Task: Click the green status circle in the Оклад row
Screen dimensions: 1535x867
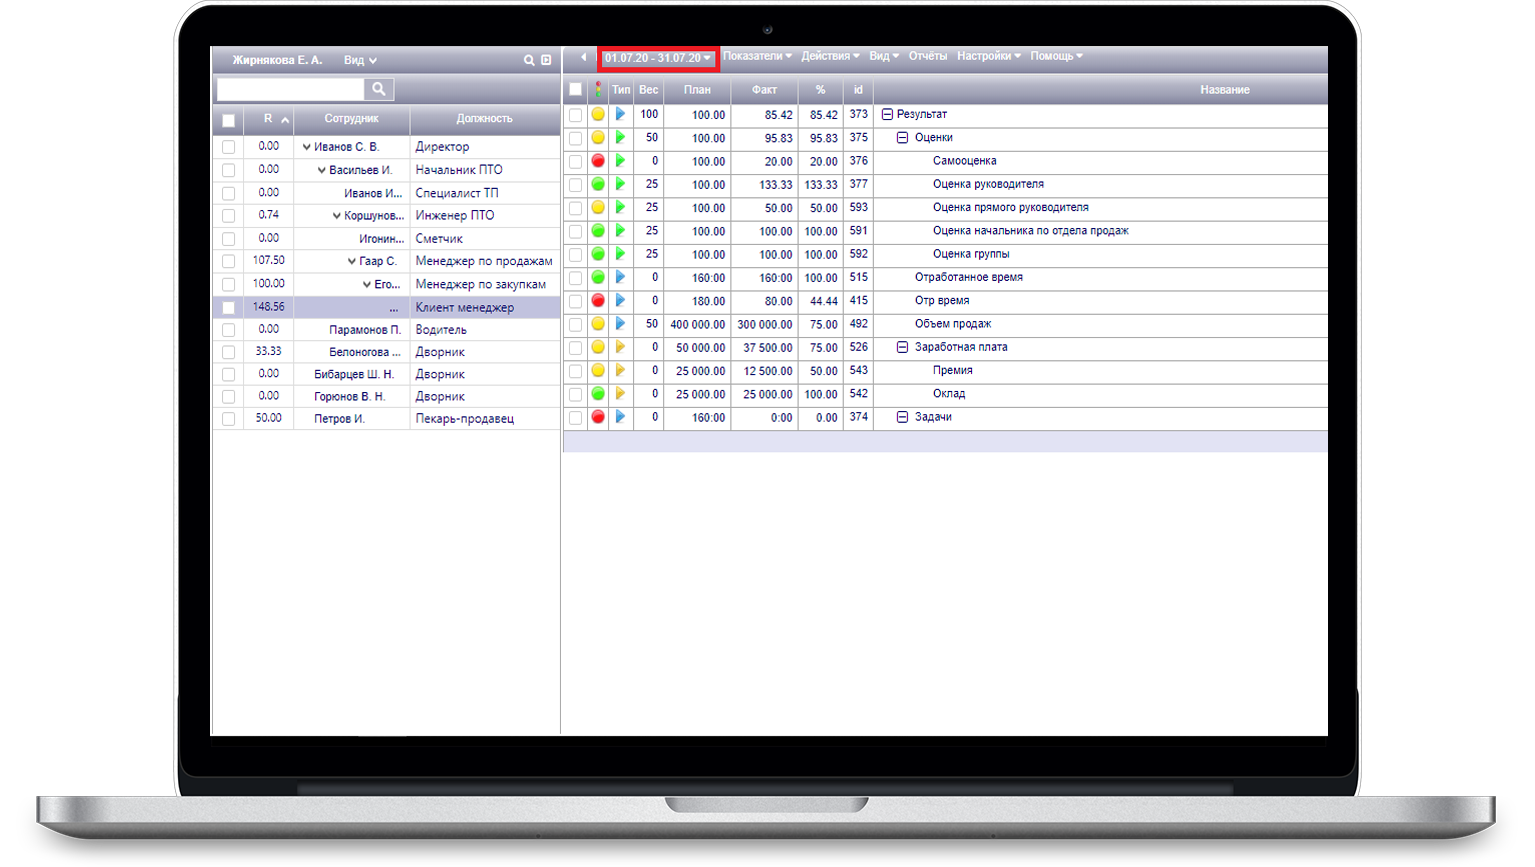Action: click(x=598, y=394)
